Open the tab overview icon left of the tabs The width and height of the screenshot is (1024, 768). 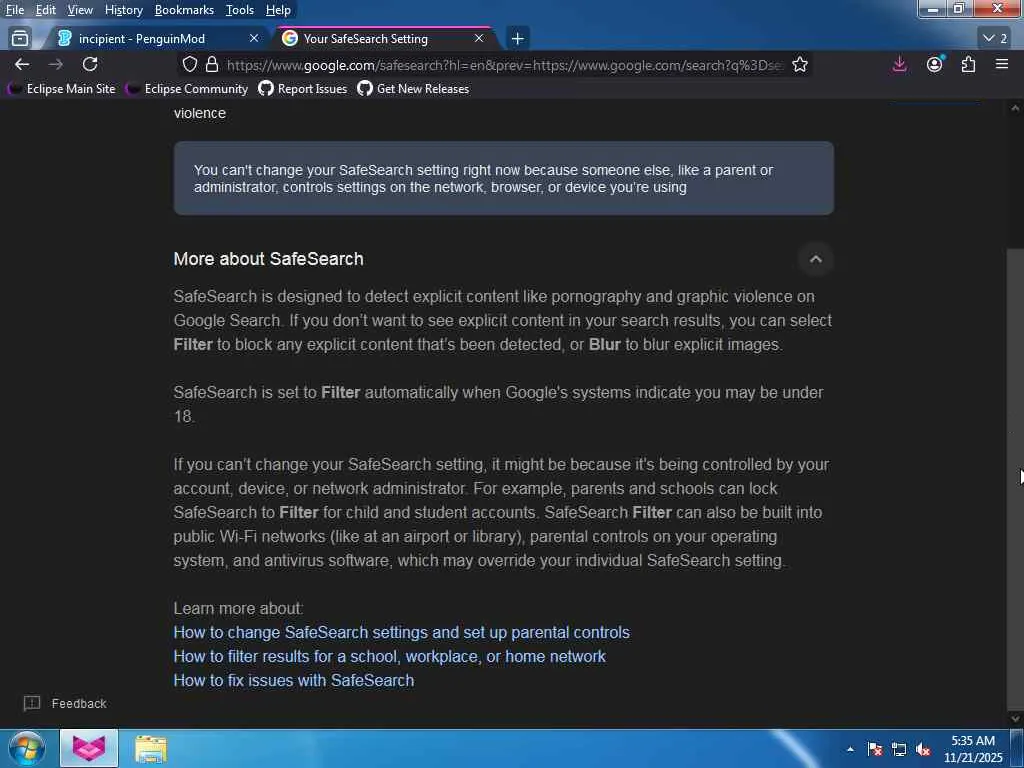tap(20, 39)
